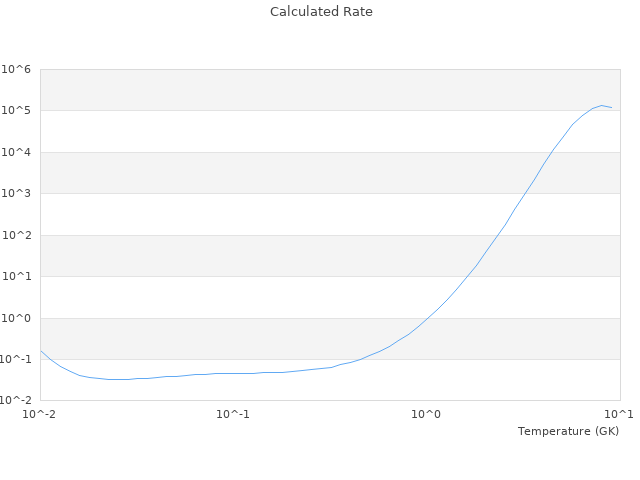The height and width of the screenshot is (480, 640).
Task: Click the 10^1 label on the x-axis
Action: (x=620, y=414)
